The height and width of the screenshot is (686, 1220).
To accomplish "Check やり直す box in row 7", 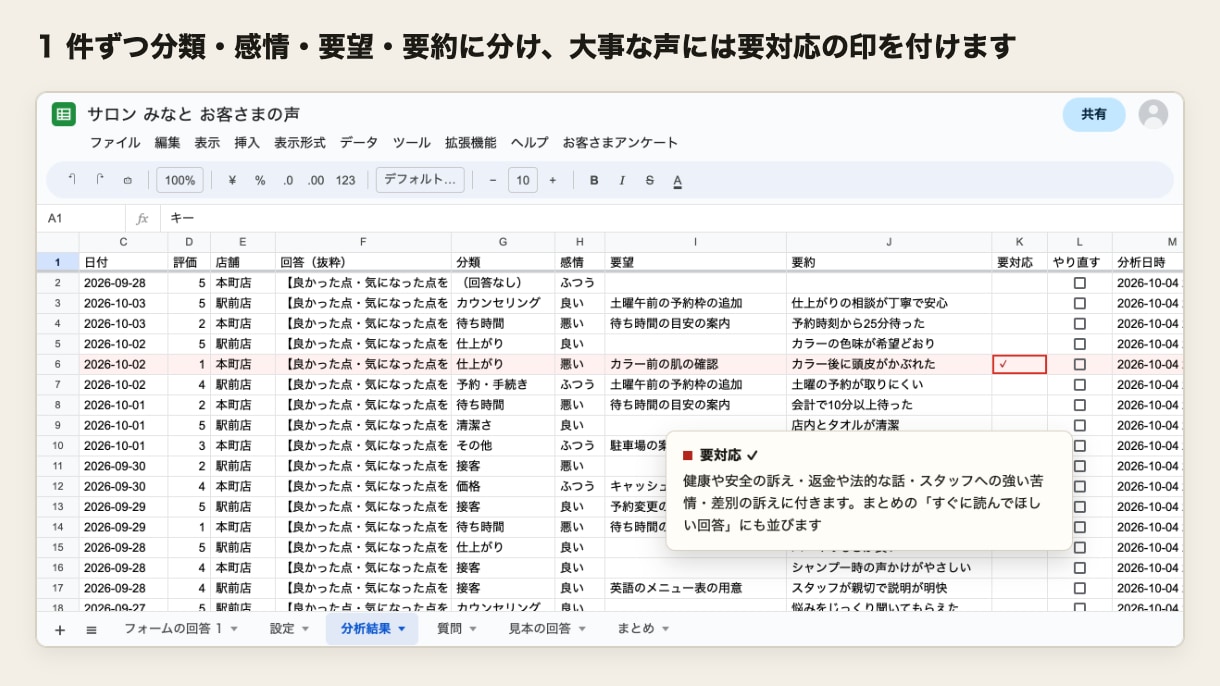I will point(1079,385).
